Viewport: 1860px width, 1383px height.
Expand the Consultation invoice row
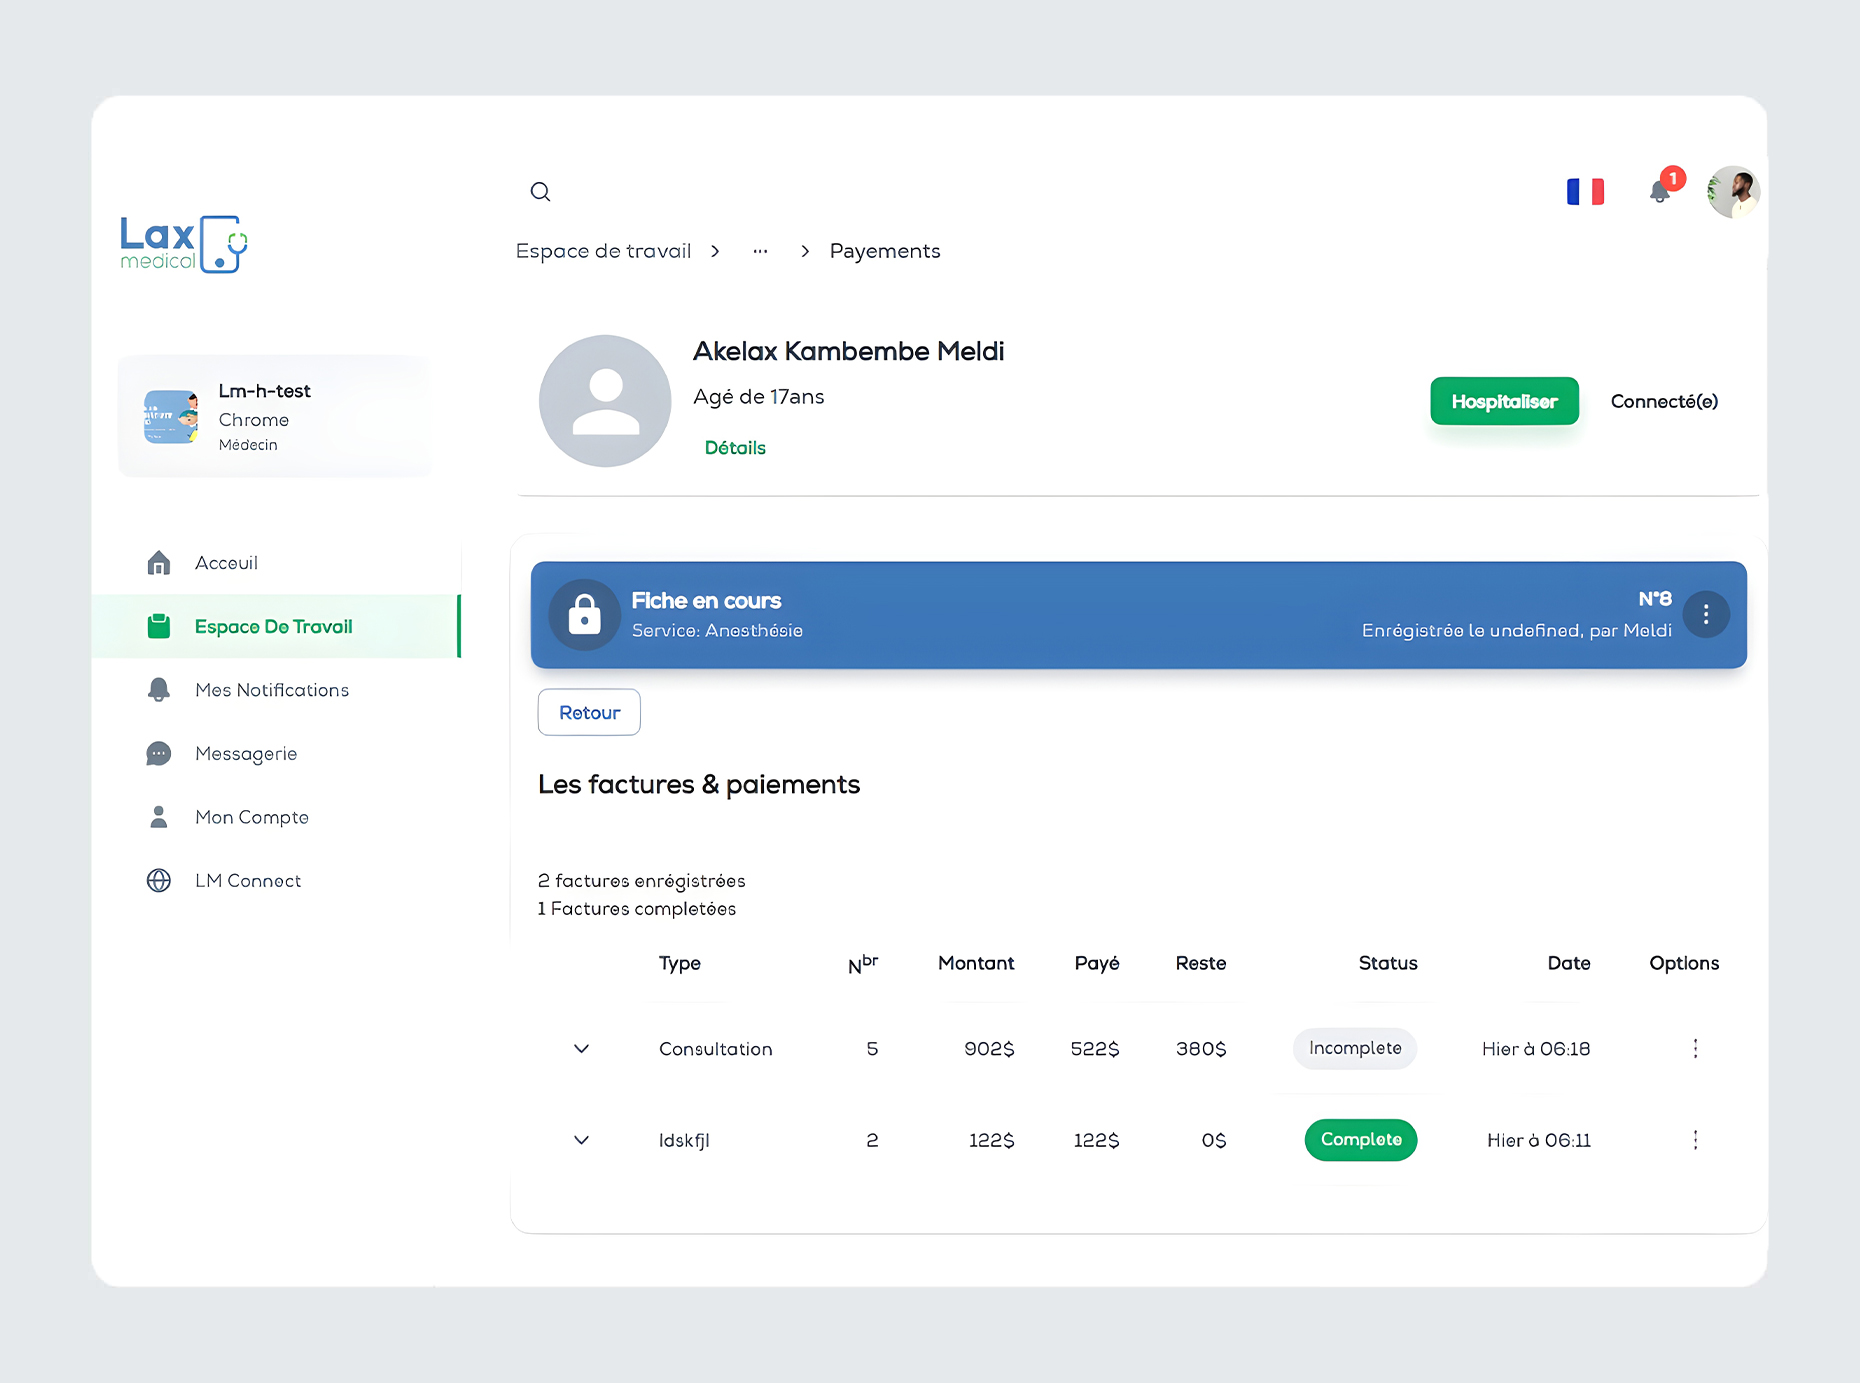581,1049
